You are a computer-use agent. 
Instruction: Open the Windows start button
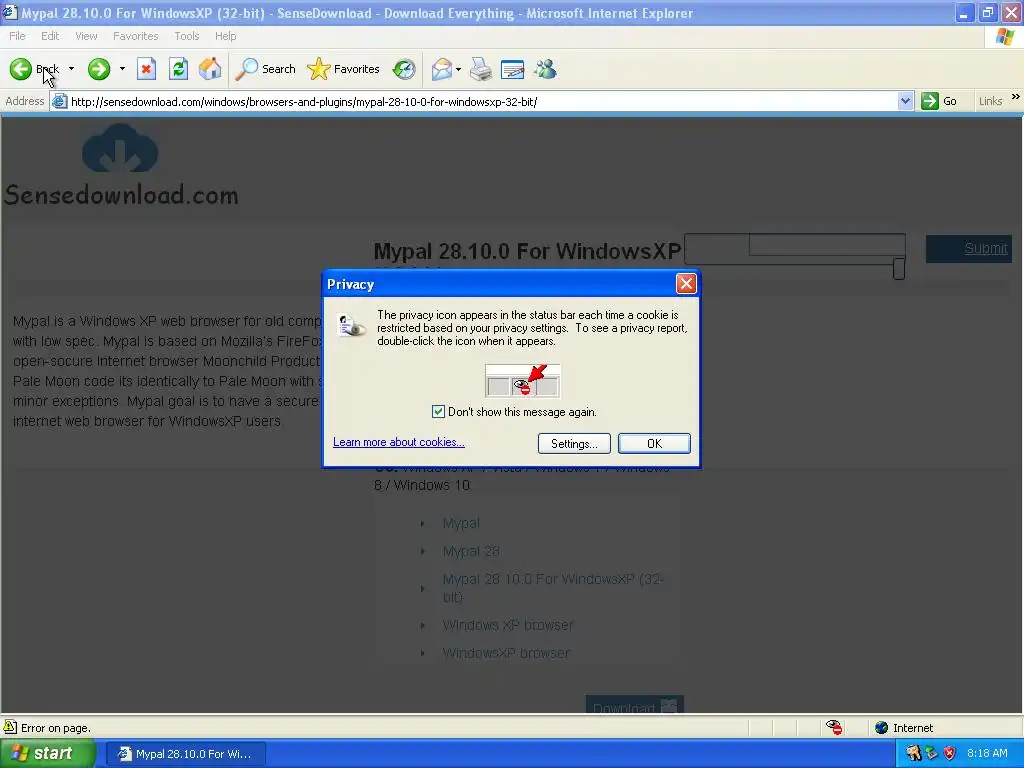pyautogui.click(x=48, y=754)
